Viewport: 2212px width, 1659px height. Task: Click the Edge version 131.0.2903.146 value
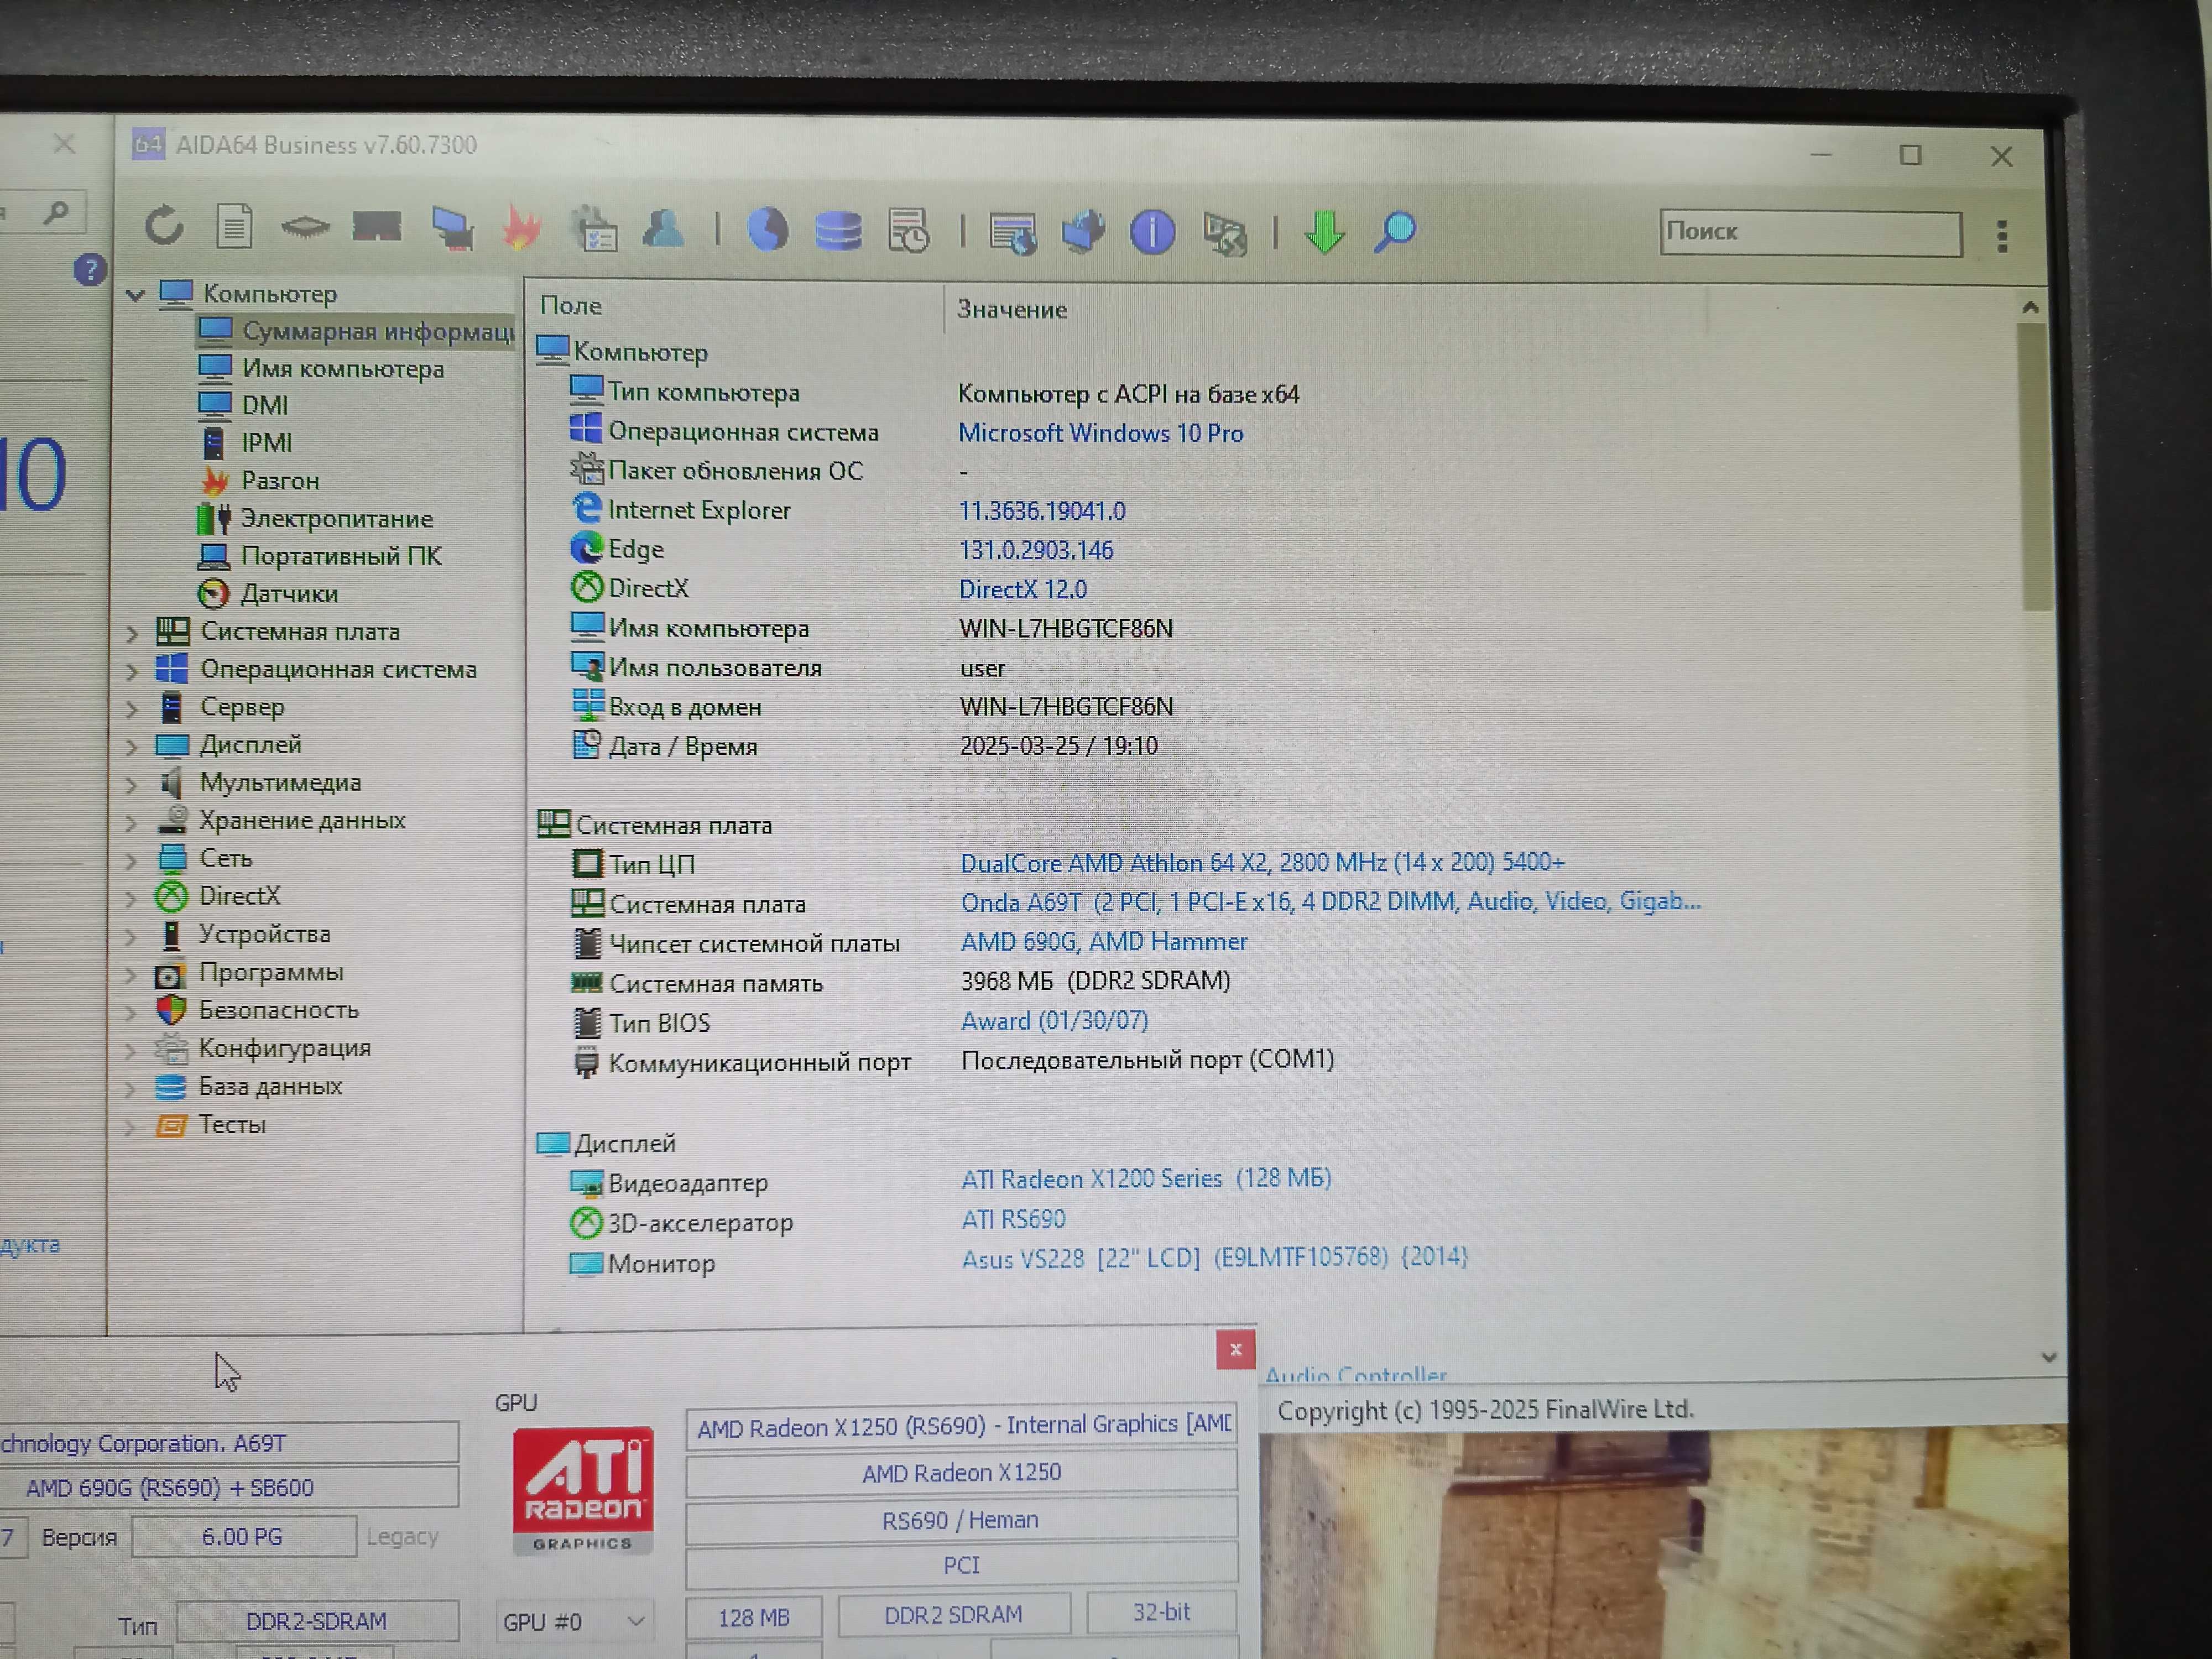1036,550
